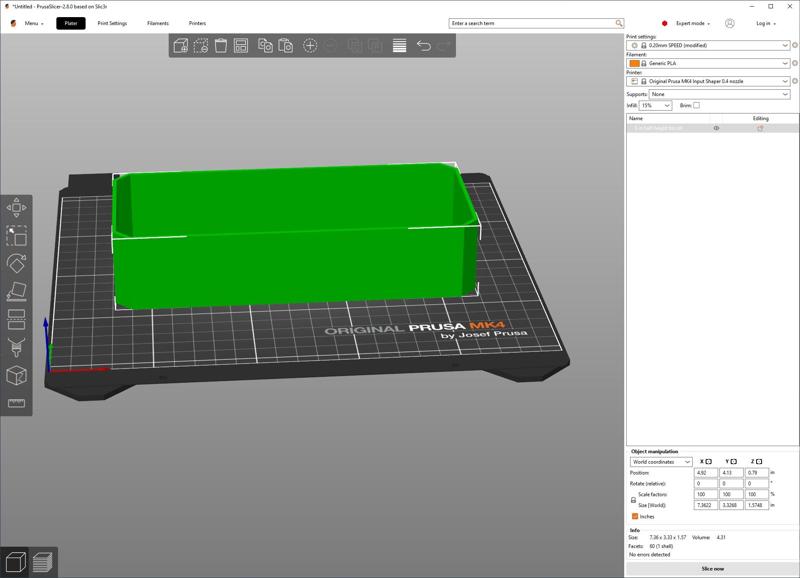The height and width of the screenshot is (578, 800).
Task: Click the Arrange plater icon
Action: click(x=243, y=45)
